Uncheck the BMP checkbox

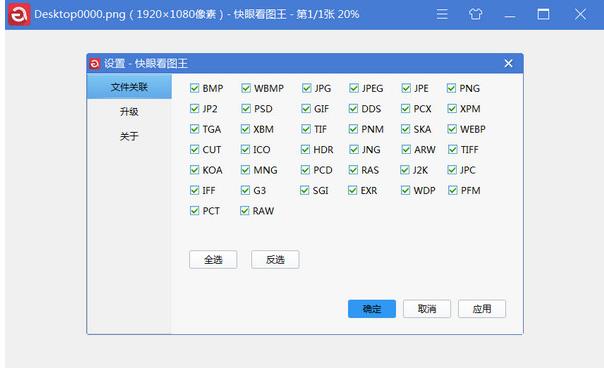coord(195,88)
